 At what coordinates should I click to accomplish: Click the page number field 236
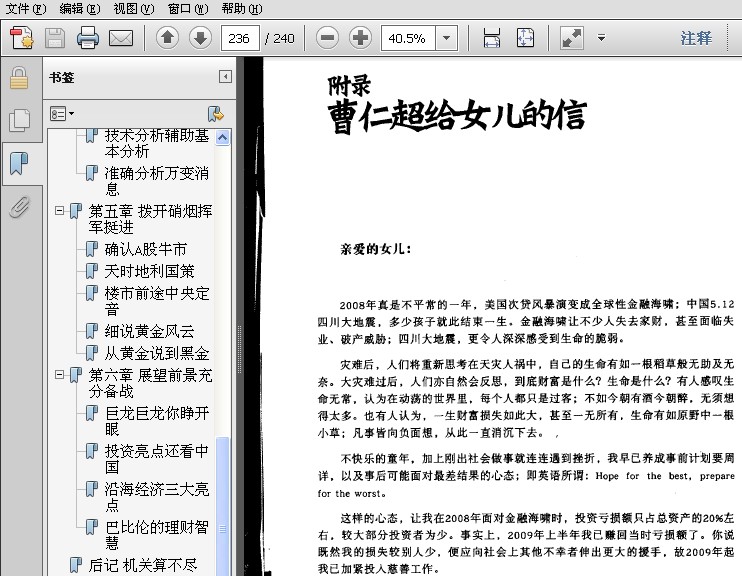point(240,38)
